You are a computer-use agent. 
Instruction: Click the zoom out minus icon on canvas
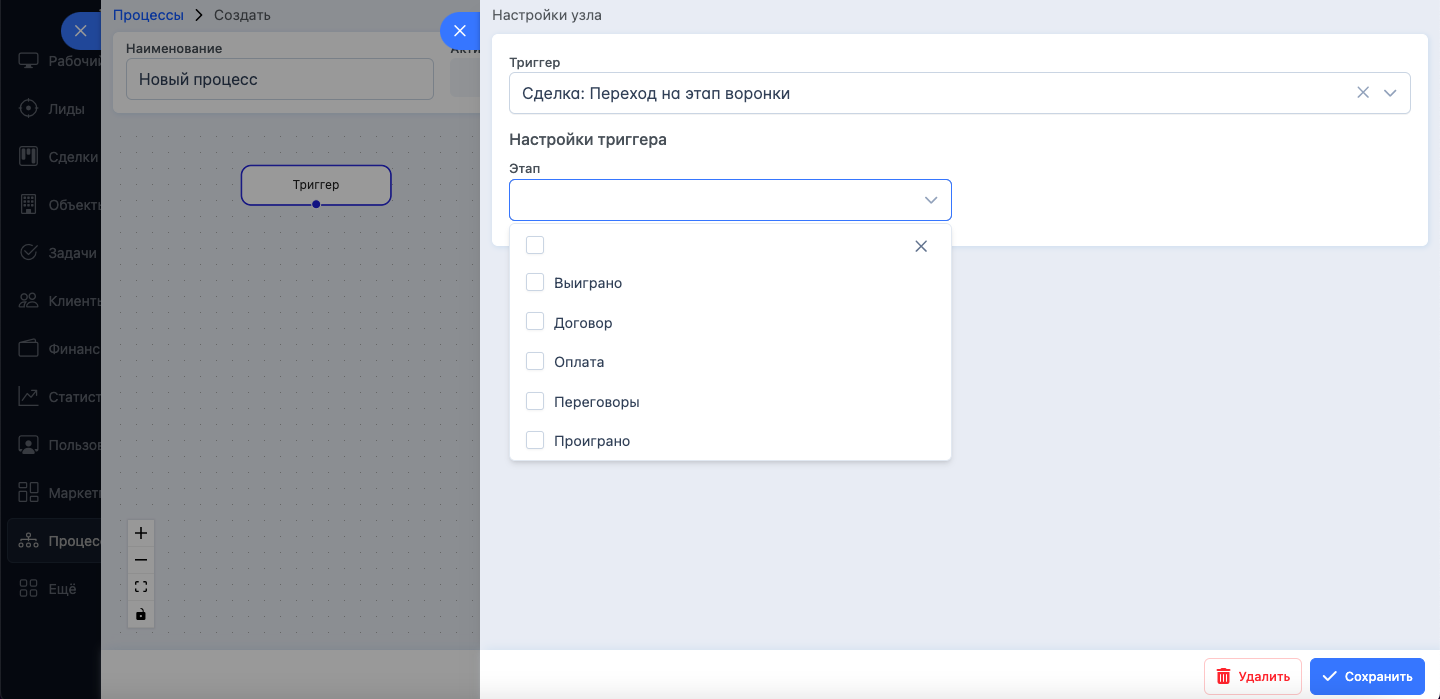(x=141, y=560)
